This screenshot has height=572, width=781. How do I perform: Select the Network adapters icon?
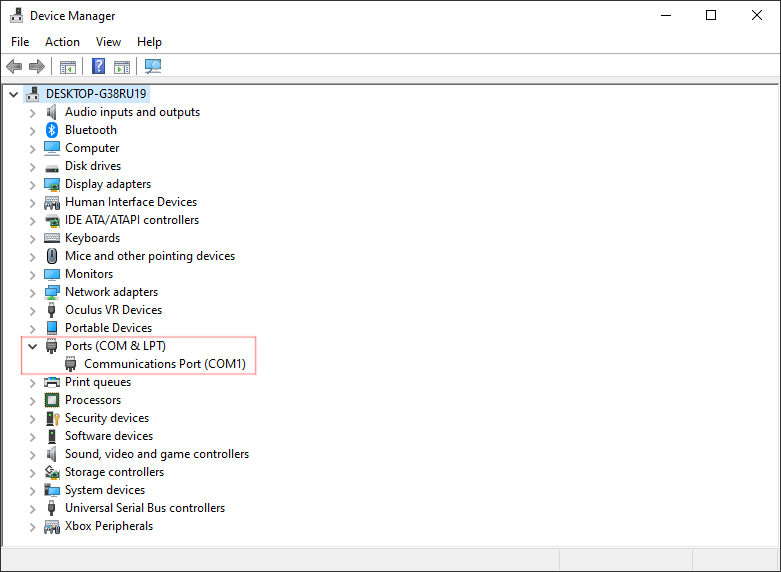pyautogui.click(x=52, y=292)
